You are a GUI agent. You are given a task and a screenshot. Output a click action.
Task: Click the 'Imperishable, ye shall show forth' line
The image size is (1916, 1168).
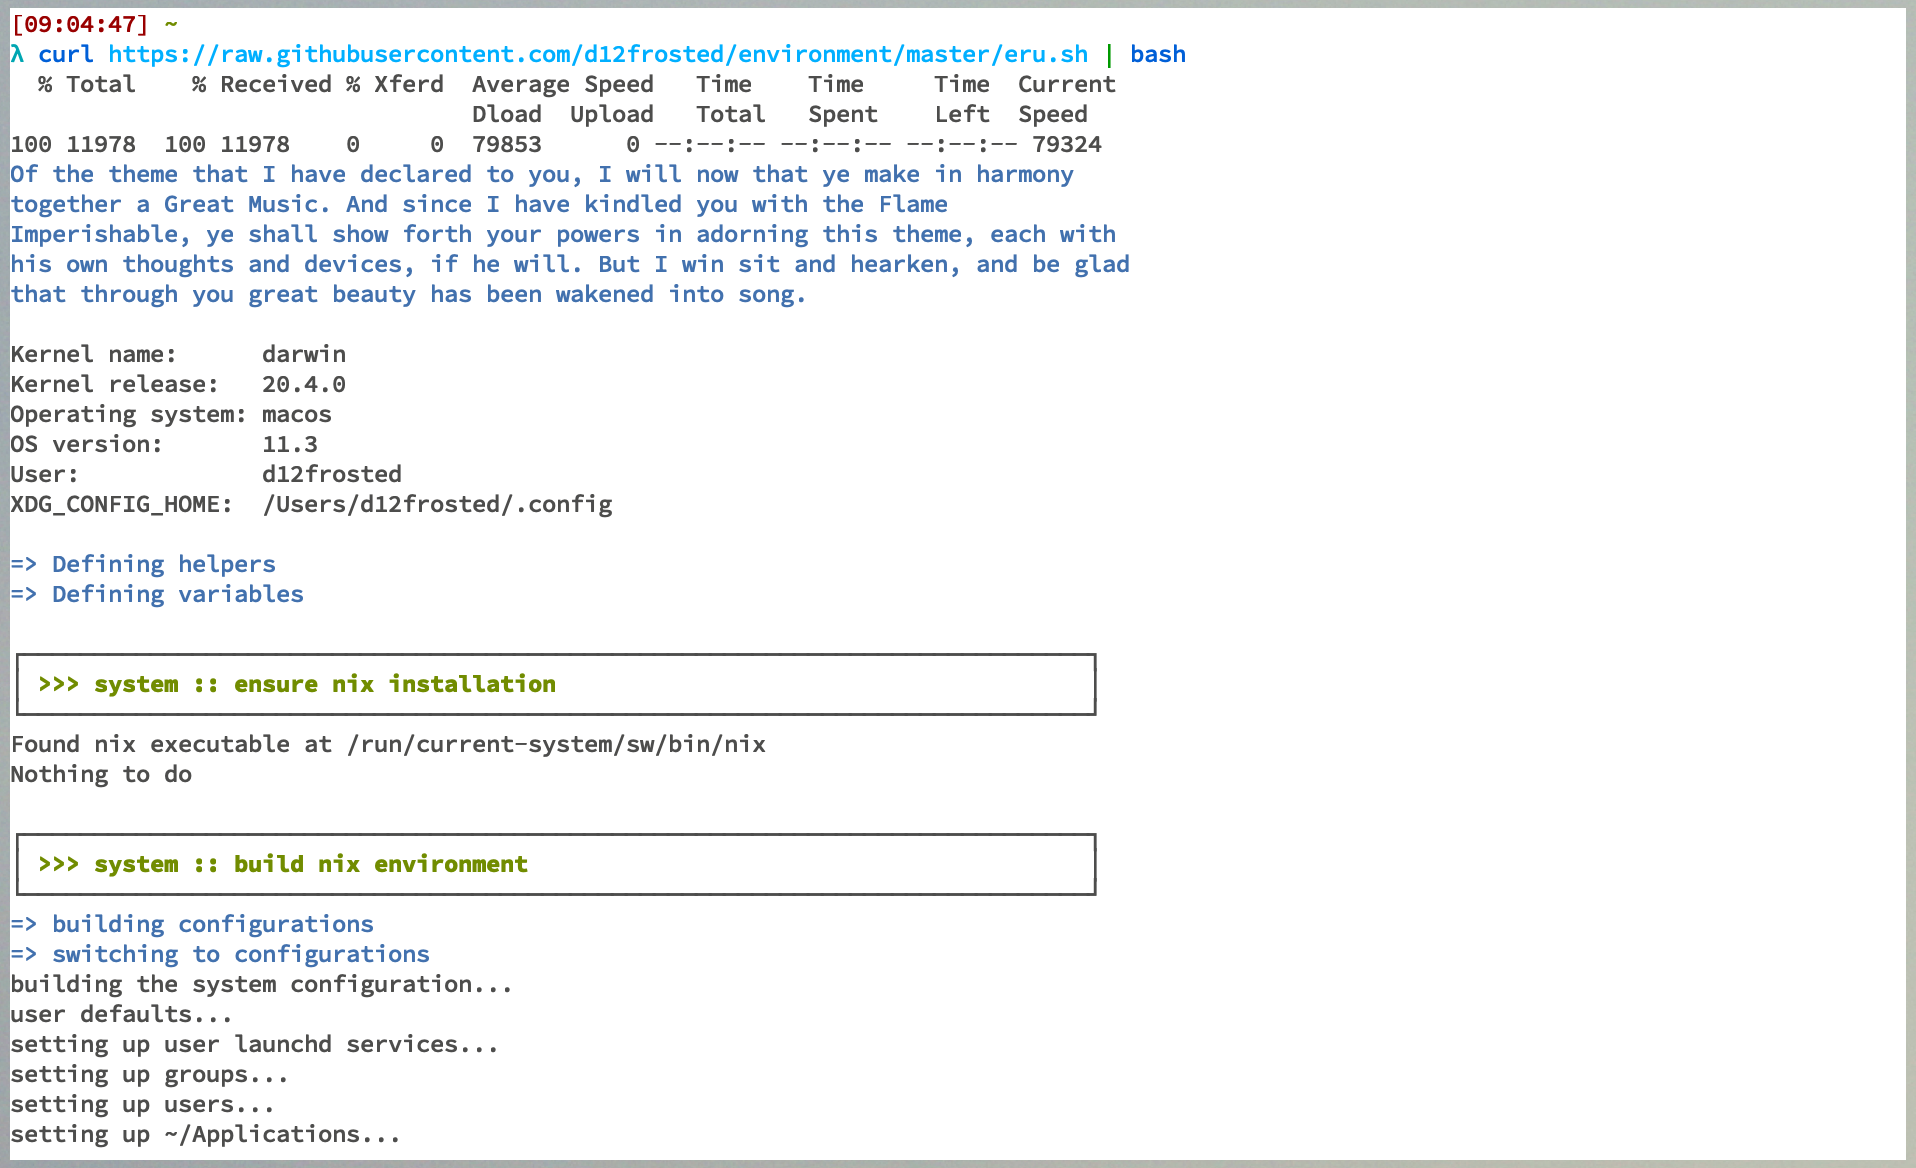click(563, 235)
